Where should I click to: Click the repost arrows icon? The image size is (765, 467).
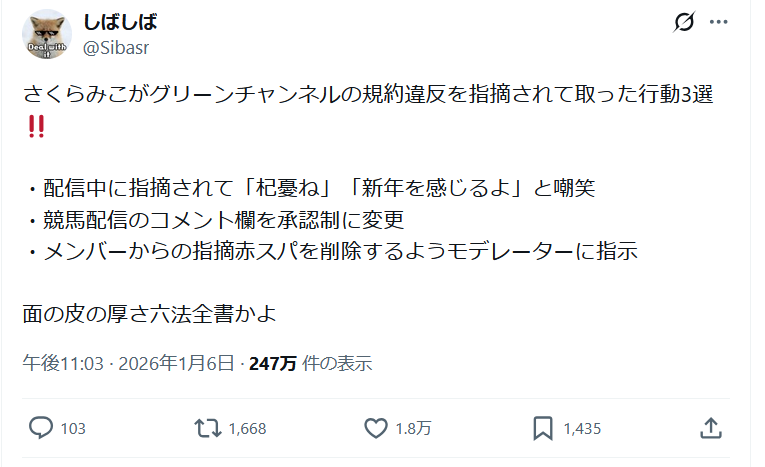[207, 428]
